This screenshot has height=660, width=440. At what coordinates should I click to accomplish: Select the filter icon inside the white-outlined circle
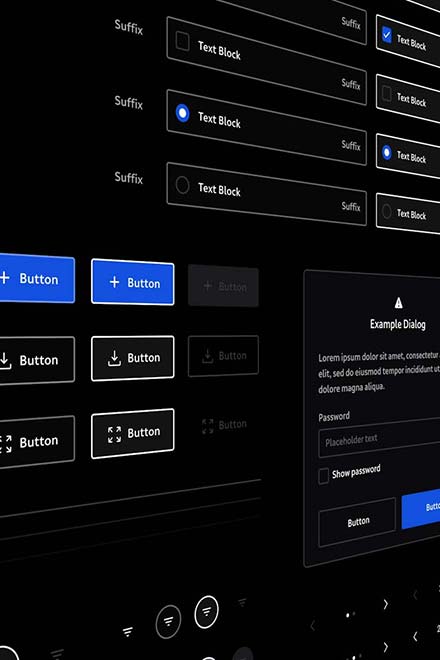point(206,611)
